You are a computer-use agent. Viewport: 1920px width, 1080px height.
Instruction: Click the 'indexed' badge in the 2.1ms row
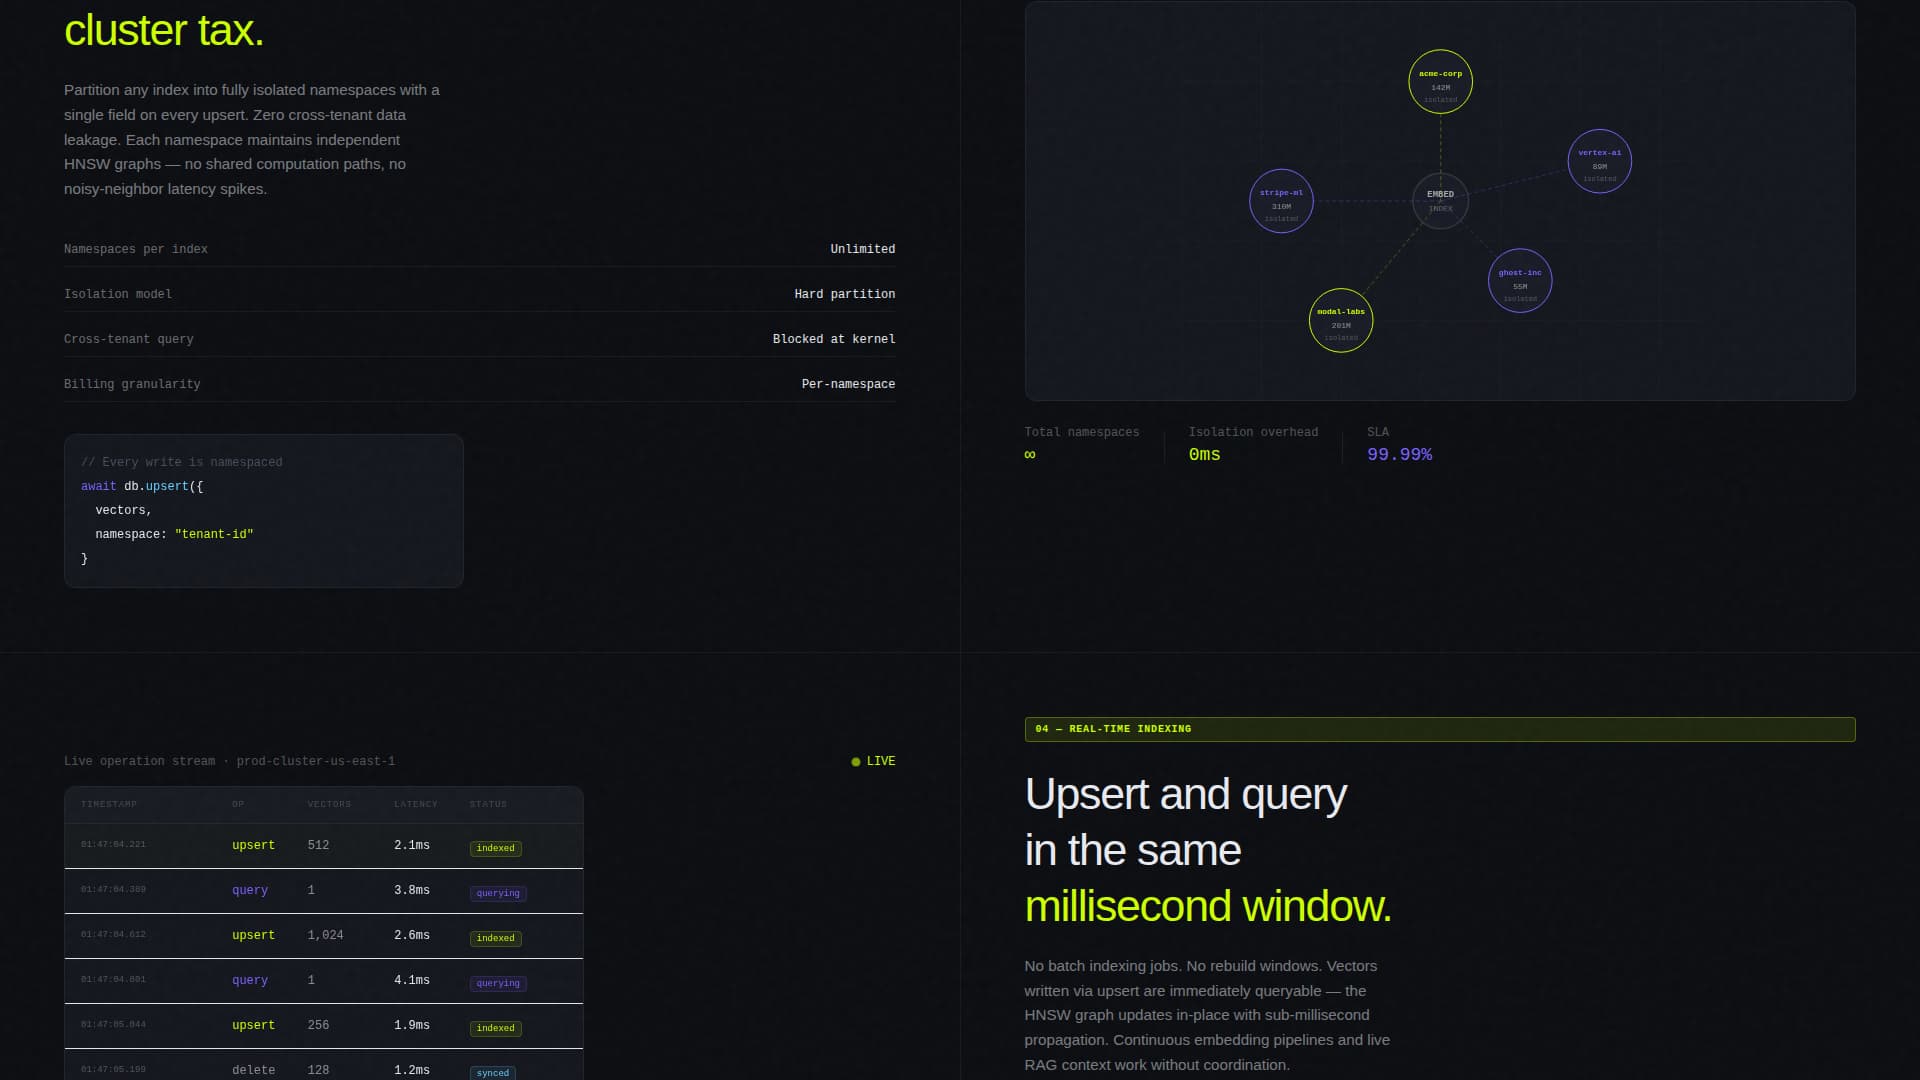(496, 848)
